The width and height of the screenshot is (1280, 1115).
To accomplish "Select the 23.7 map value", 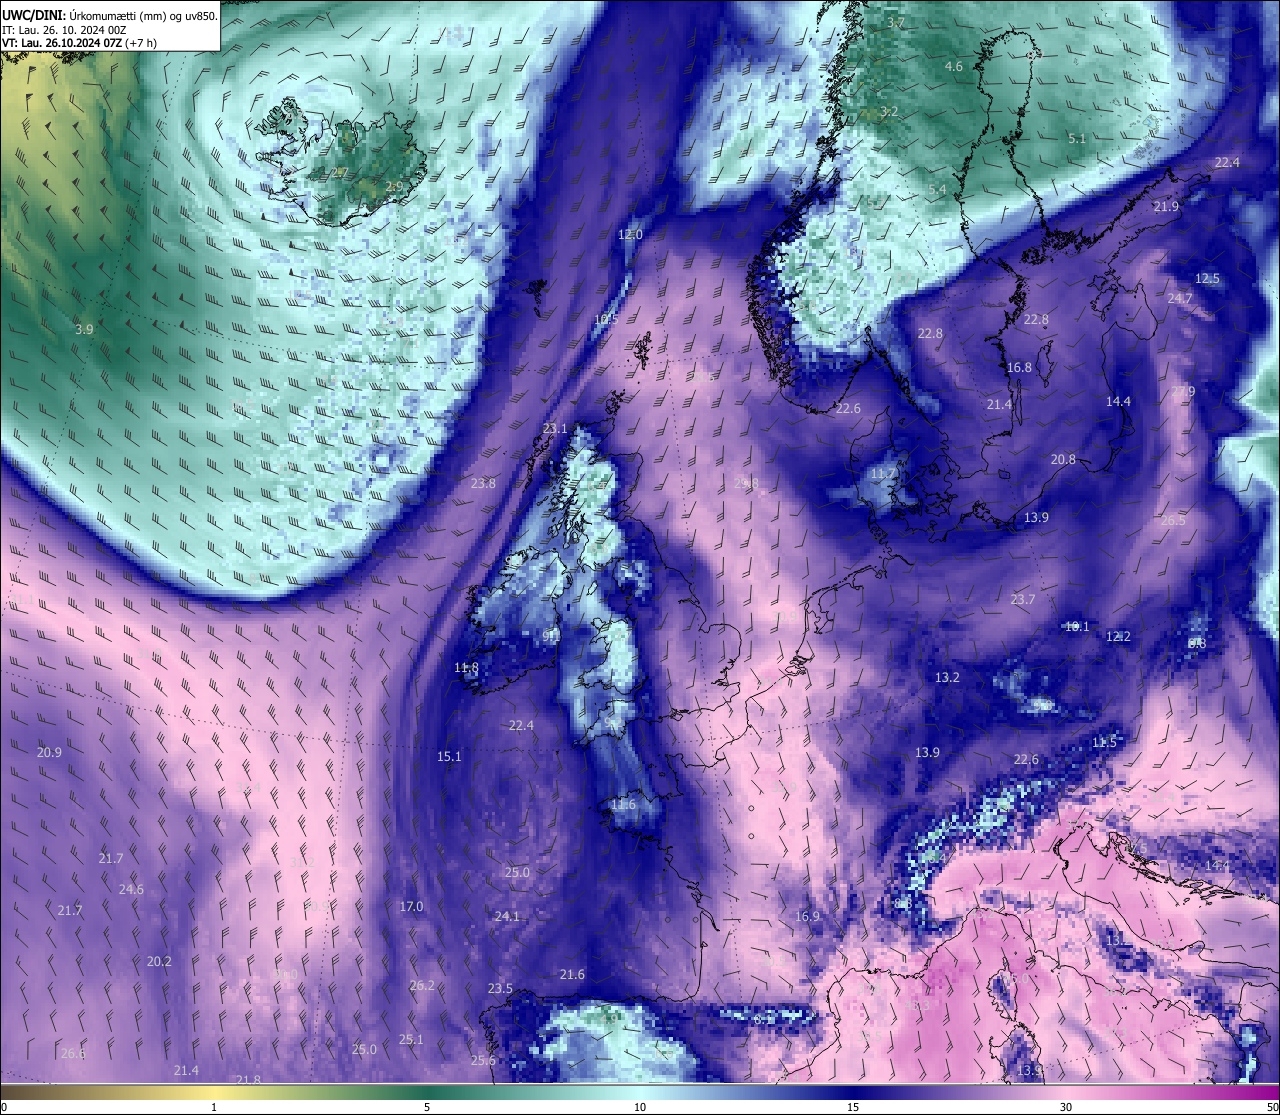I will pyautogui.click(x=1022, y=599).
